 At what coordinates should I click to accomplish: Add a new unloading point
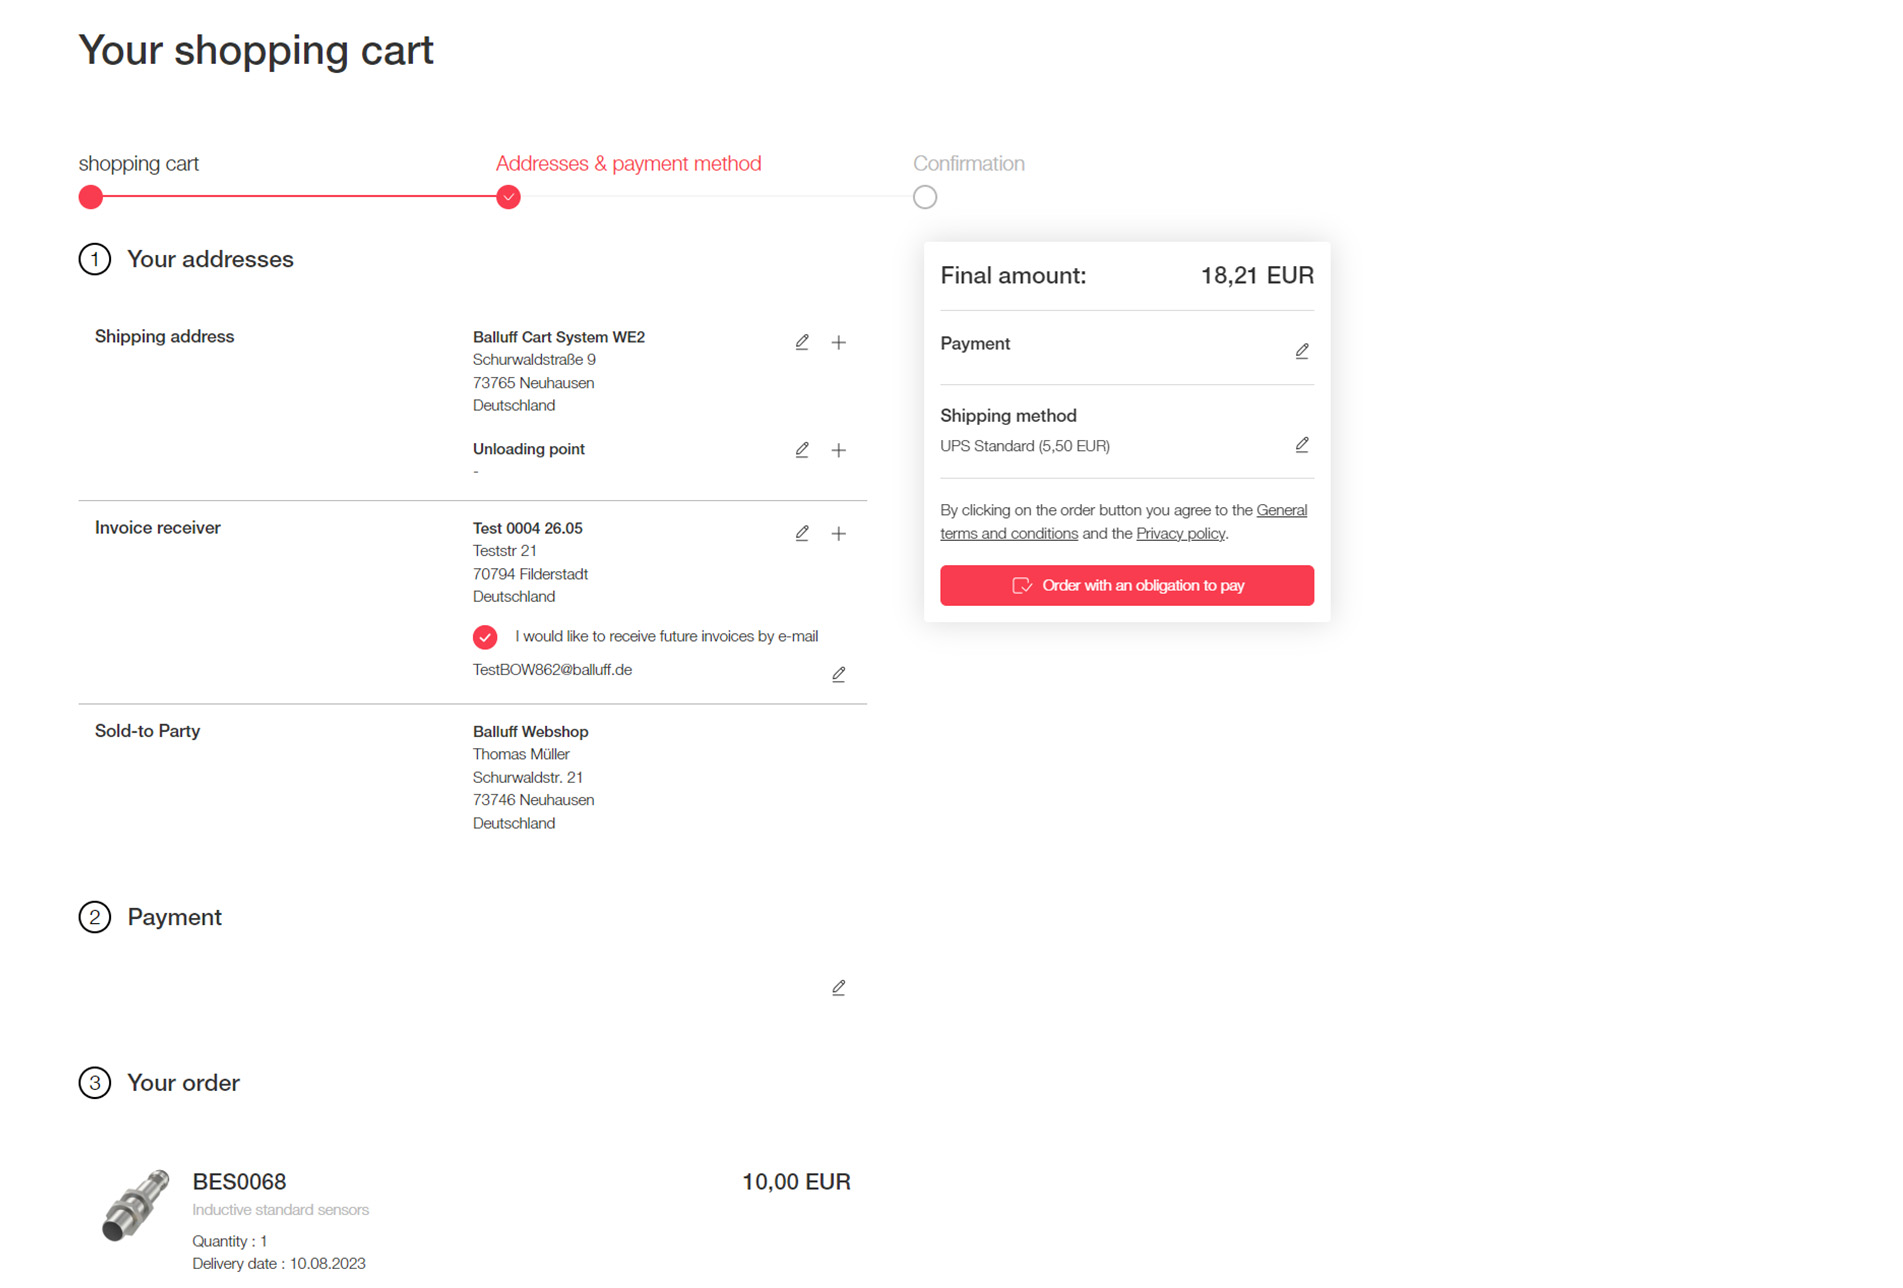(x=839, y=450)
